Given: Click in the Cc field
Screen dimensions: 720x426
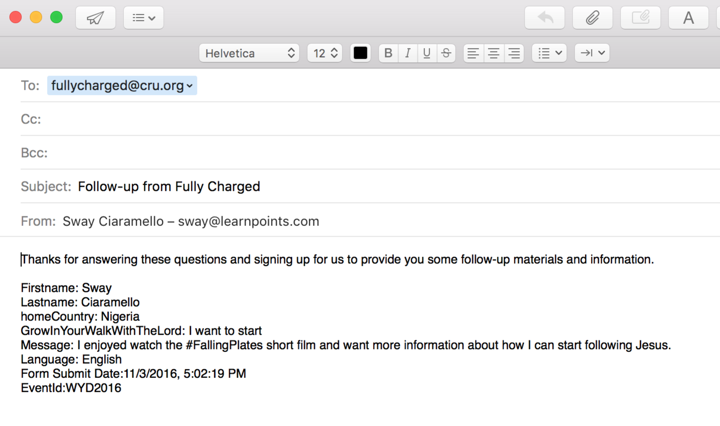Looking at the screenshot, I should 370,119.
